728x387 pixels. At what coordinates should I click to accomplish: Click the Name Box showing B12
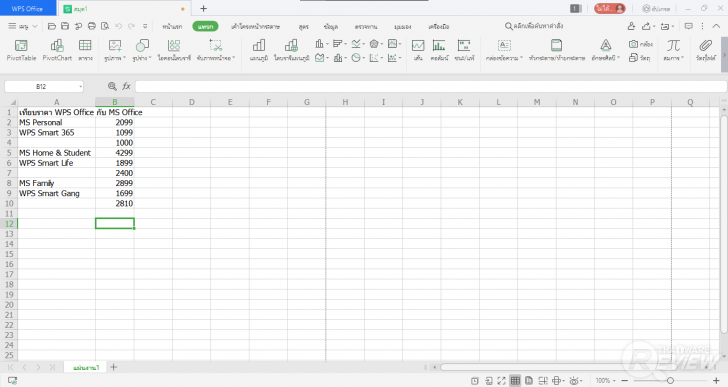44,86
